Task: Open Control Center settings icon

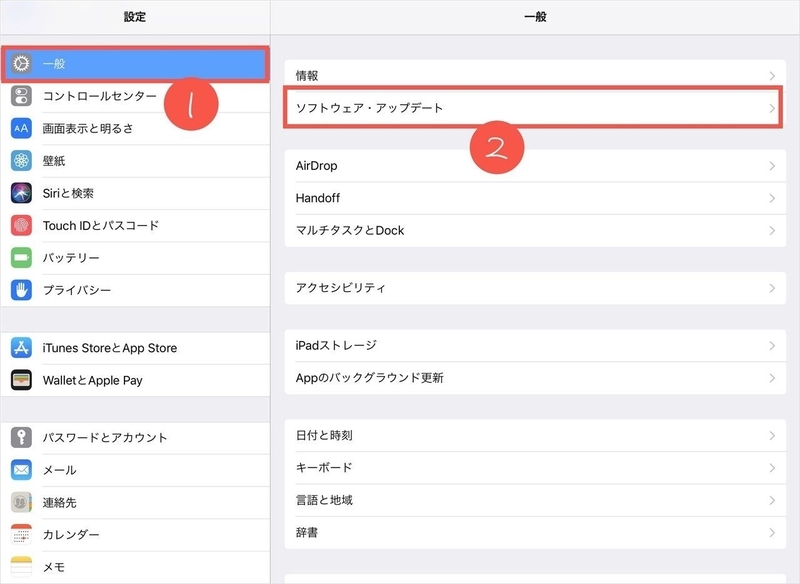Action: click(x=22, y=96)
